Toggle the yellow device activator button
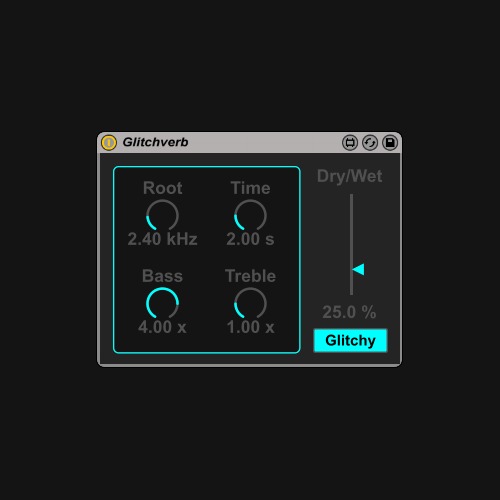 tap(109, 143)
